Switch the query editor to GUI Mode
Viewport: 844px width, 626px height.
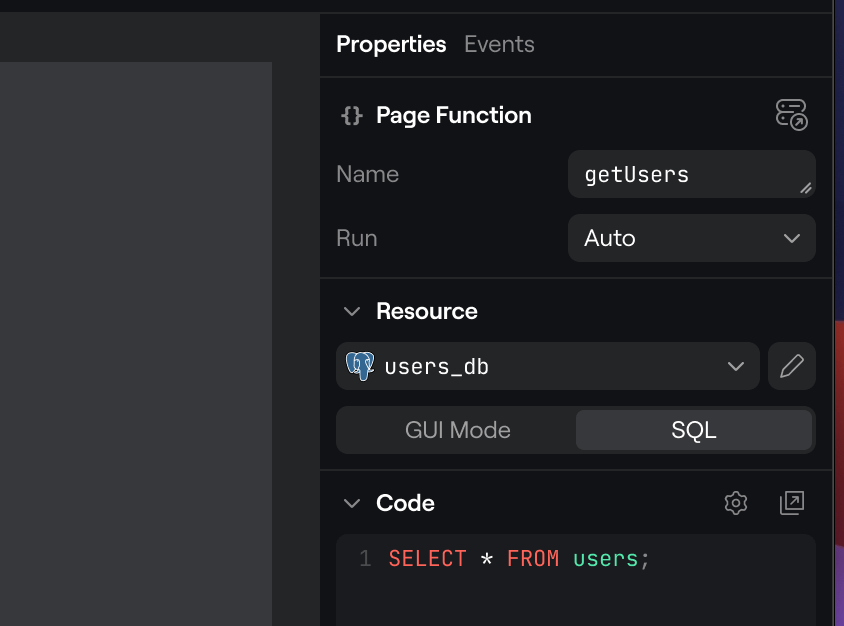pos(457,430)
